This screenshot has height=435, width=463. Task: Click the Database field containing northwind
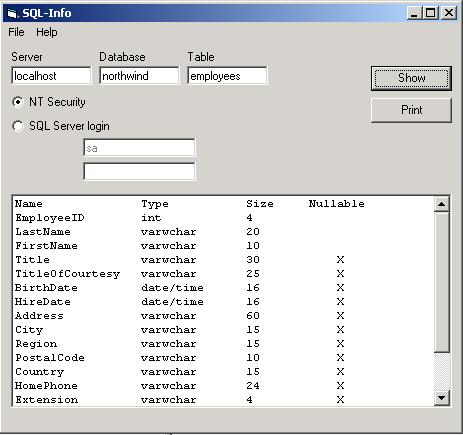pyautogui.click(x=139, y=76)
